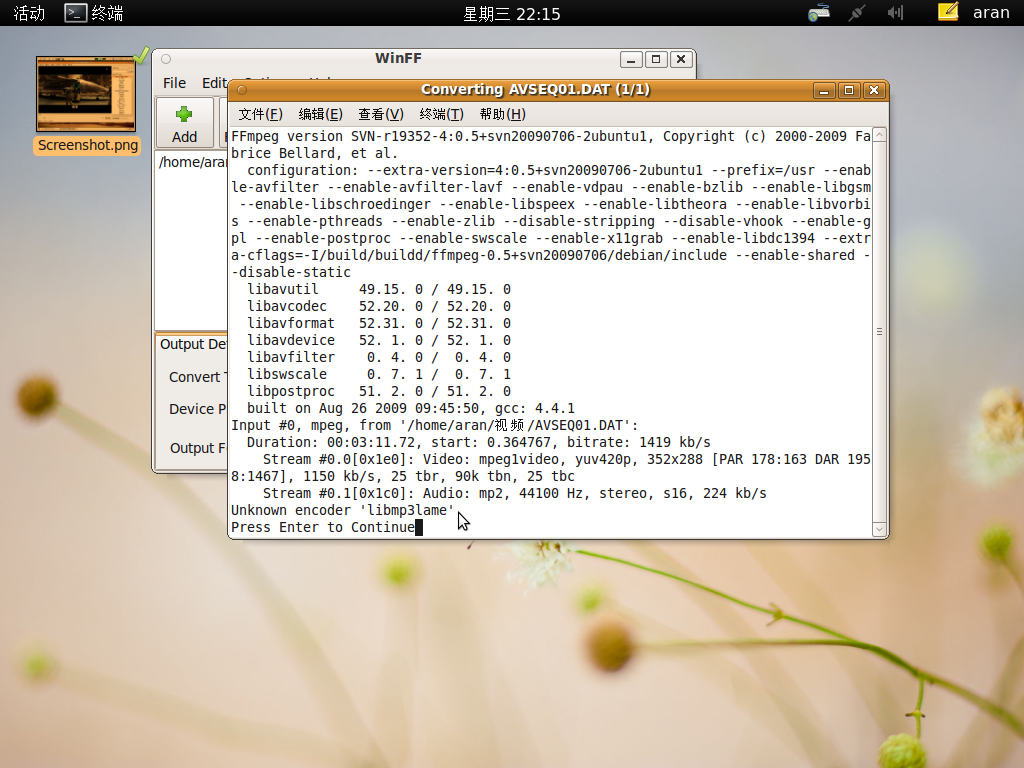Screen dimensions: 1024x768
Task: Click the WinFF window title text
Action: tap(398, 58)
